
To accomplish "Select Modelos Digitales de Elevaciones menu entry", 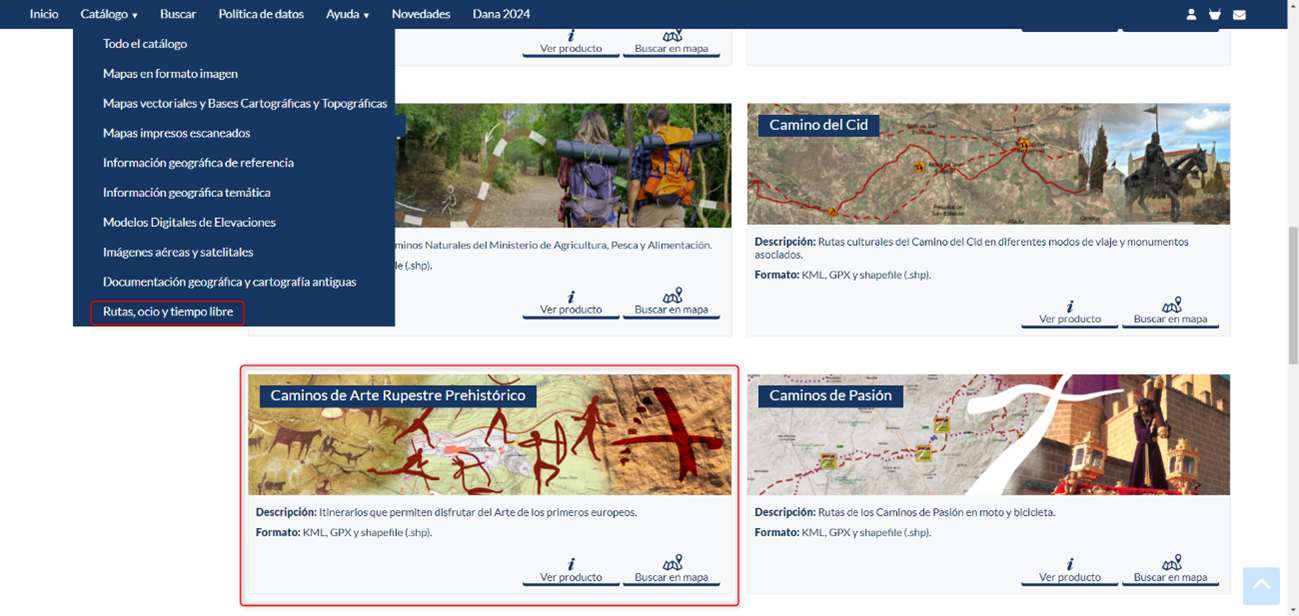I will click(x=189, y=222).
